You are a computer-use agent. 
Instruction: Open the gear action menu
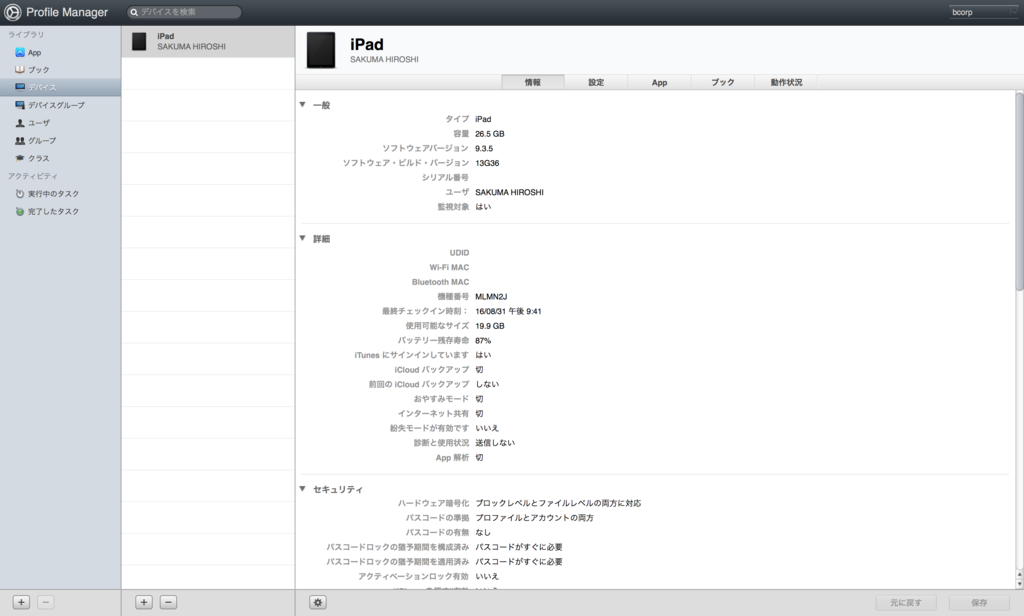click(x=318, y=602)
